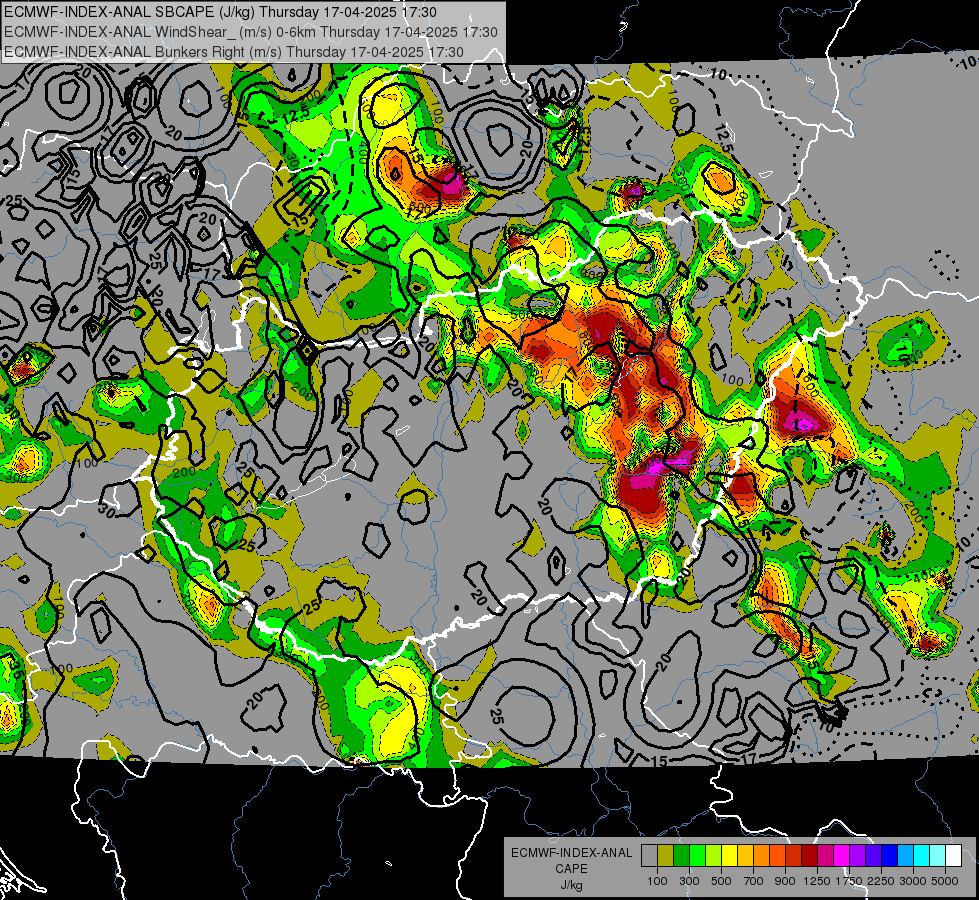Click the 300 legend value
This screenshot has width=979, height=900.
pos(689,881)
